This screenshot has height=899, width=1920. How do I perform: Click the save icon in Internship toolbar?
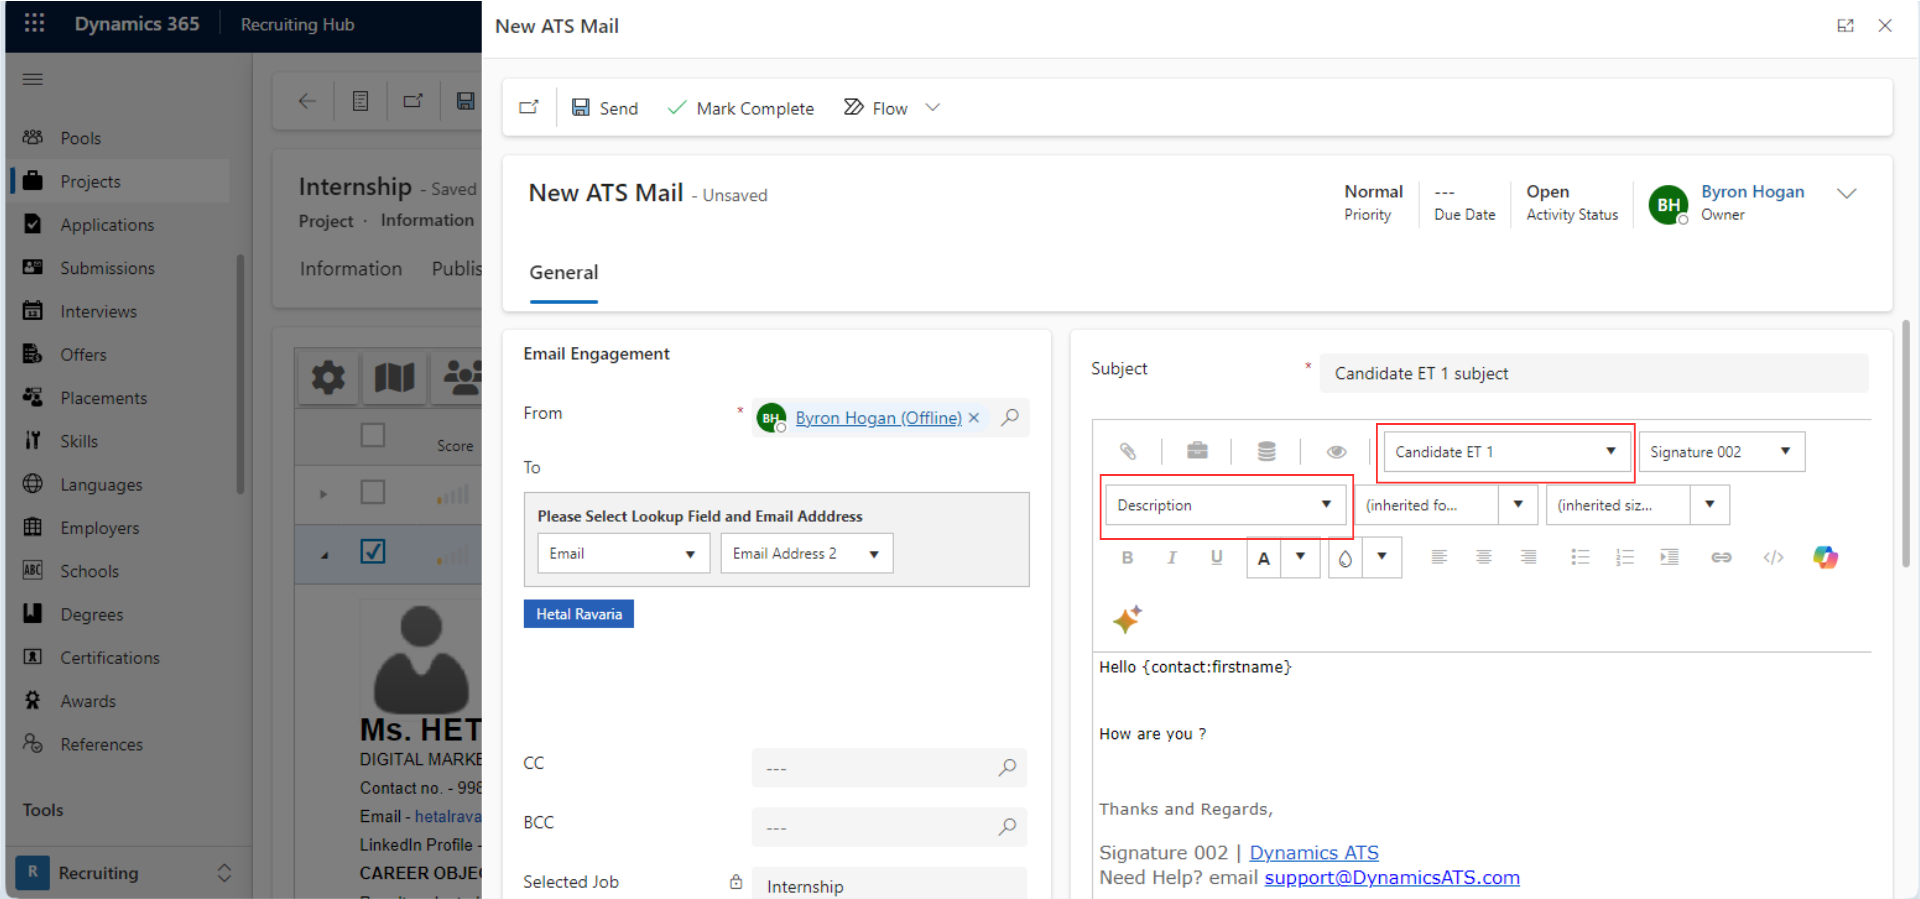(x=465, y=100)
